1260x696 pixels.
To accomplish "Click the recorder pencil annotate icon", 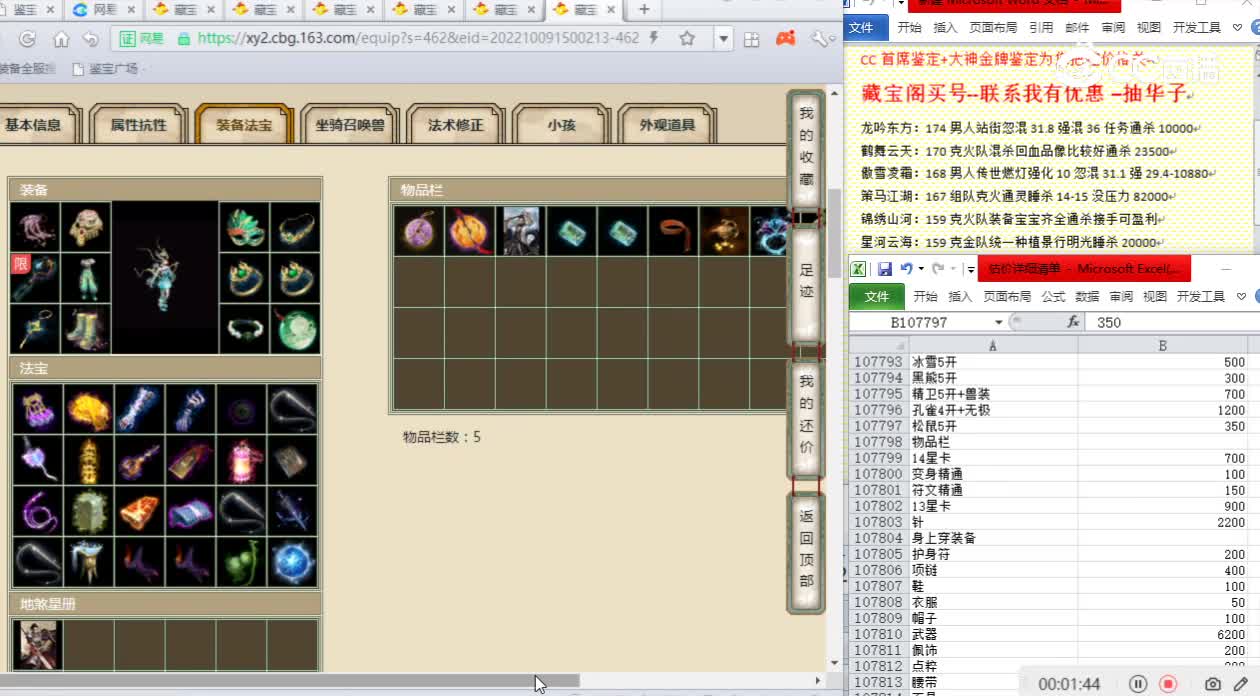I will coord(1241,684).
